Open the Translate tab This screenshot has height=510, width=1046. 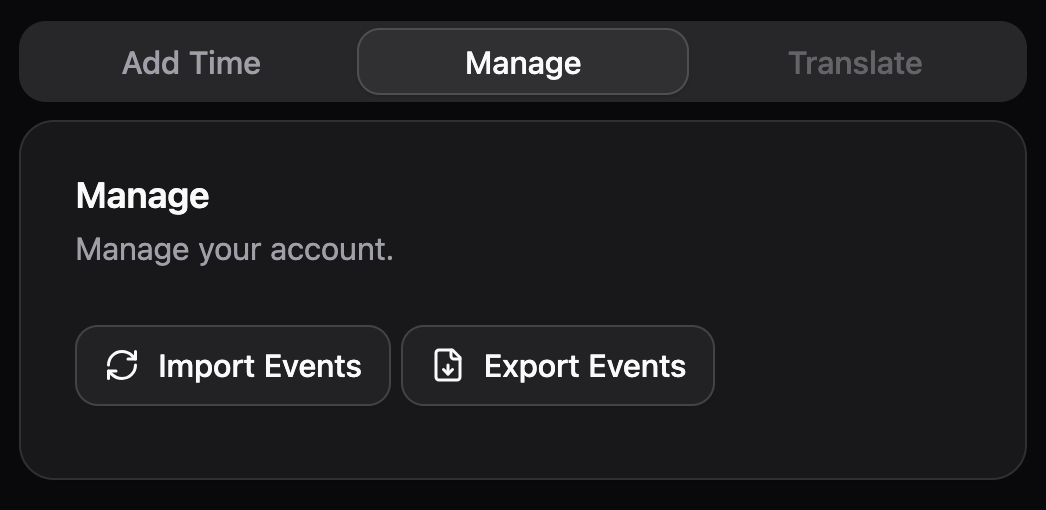click(855, 63)
